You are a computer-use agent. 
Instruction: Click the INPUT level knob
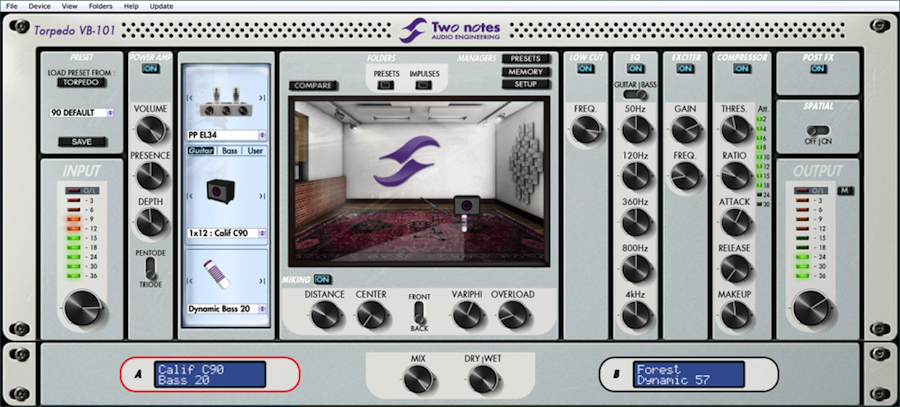(82, 308)
